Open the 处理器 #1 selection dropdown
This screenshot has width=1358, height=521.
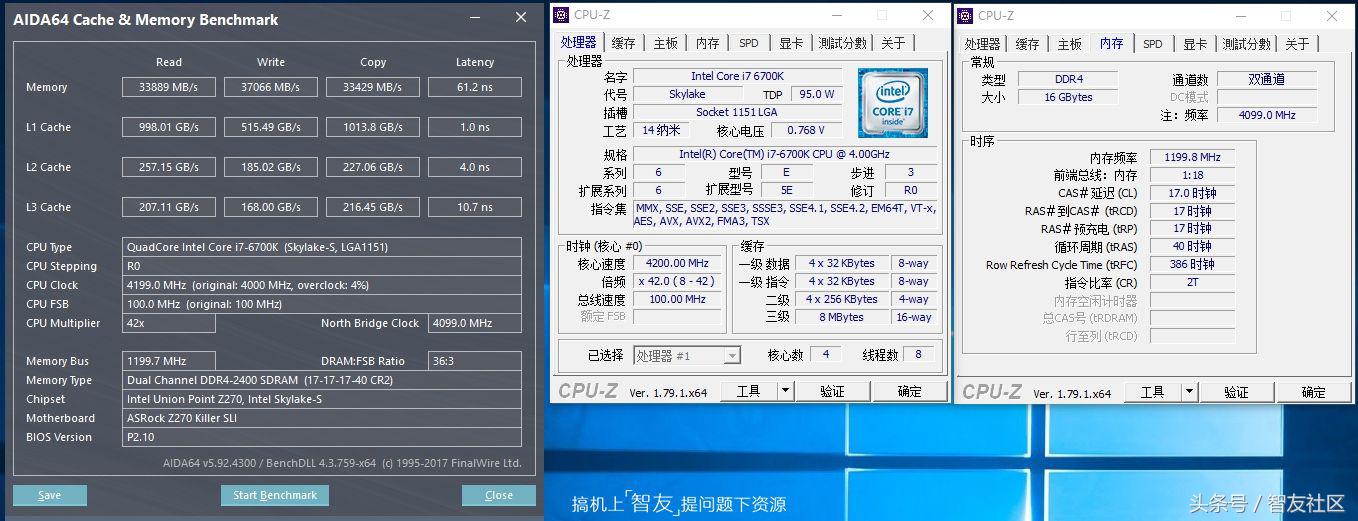(687, 355)
